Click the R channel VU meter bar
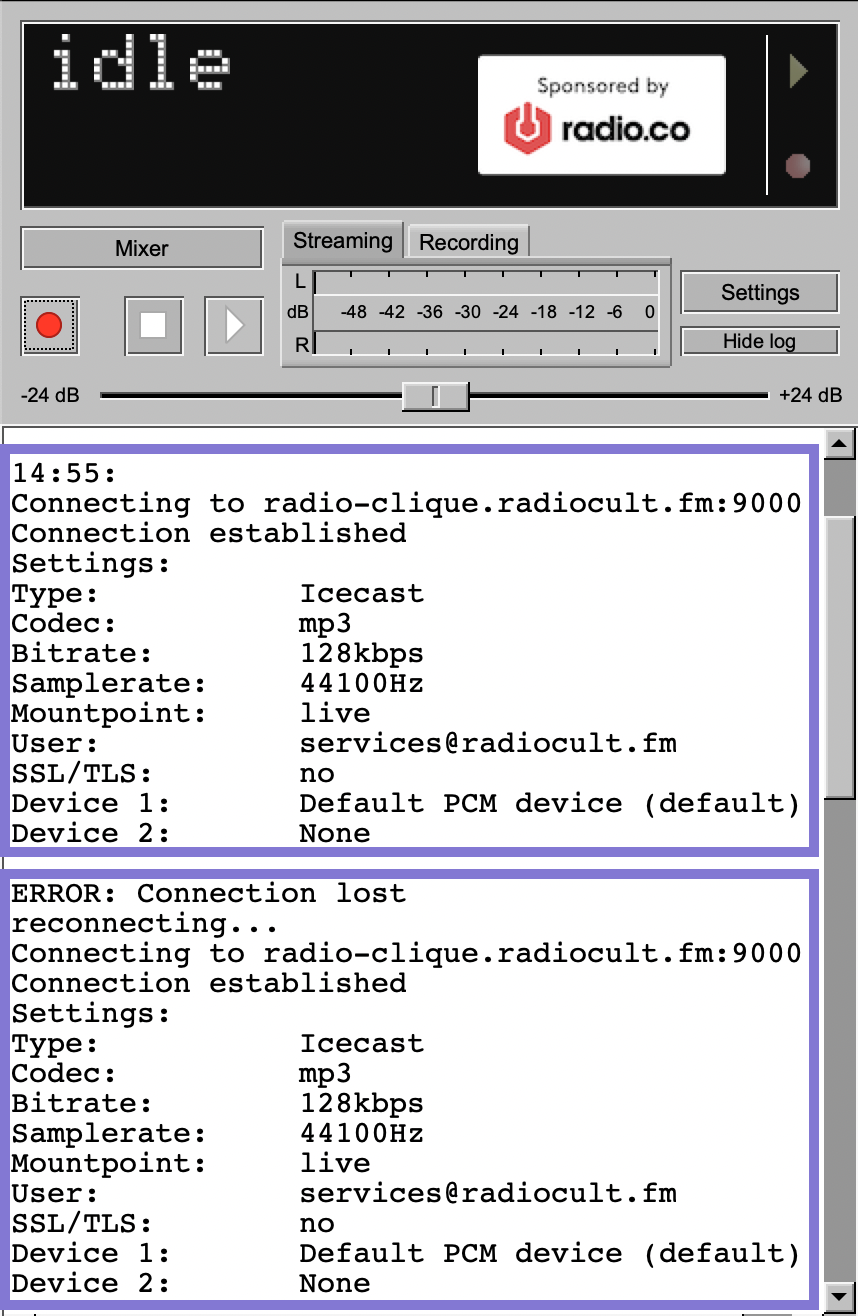 (486, 345)
